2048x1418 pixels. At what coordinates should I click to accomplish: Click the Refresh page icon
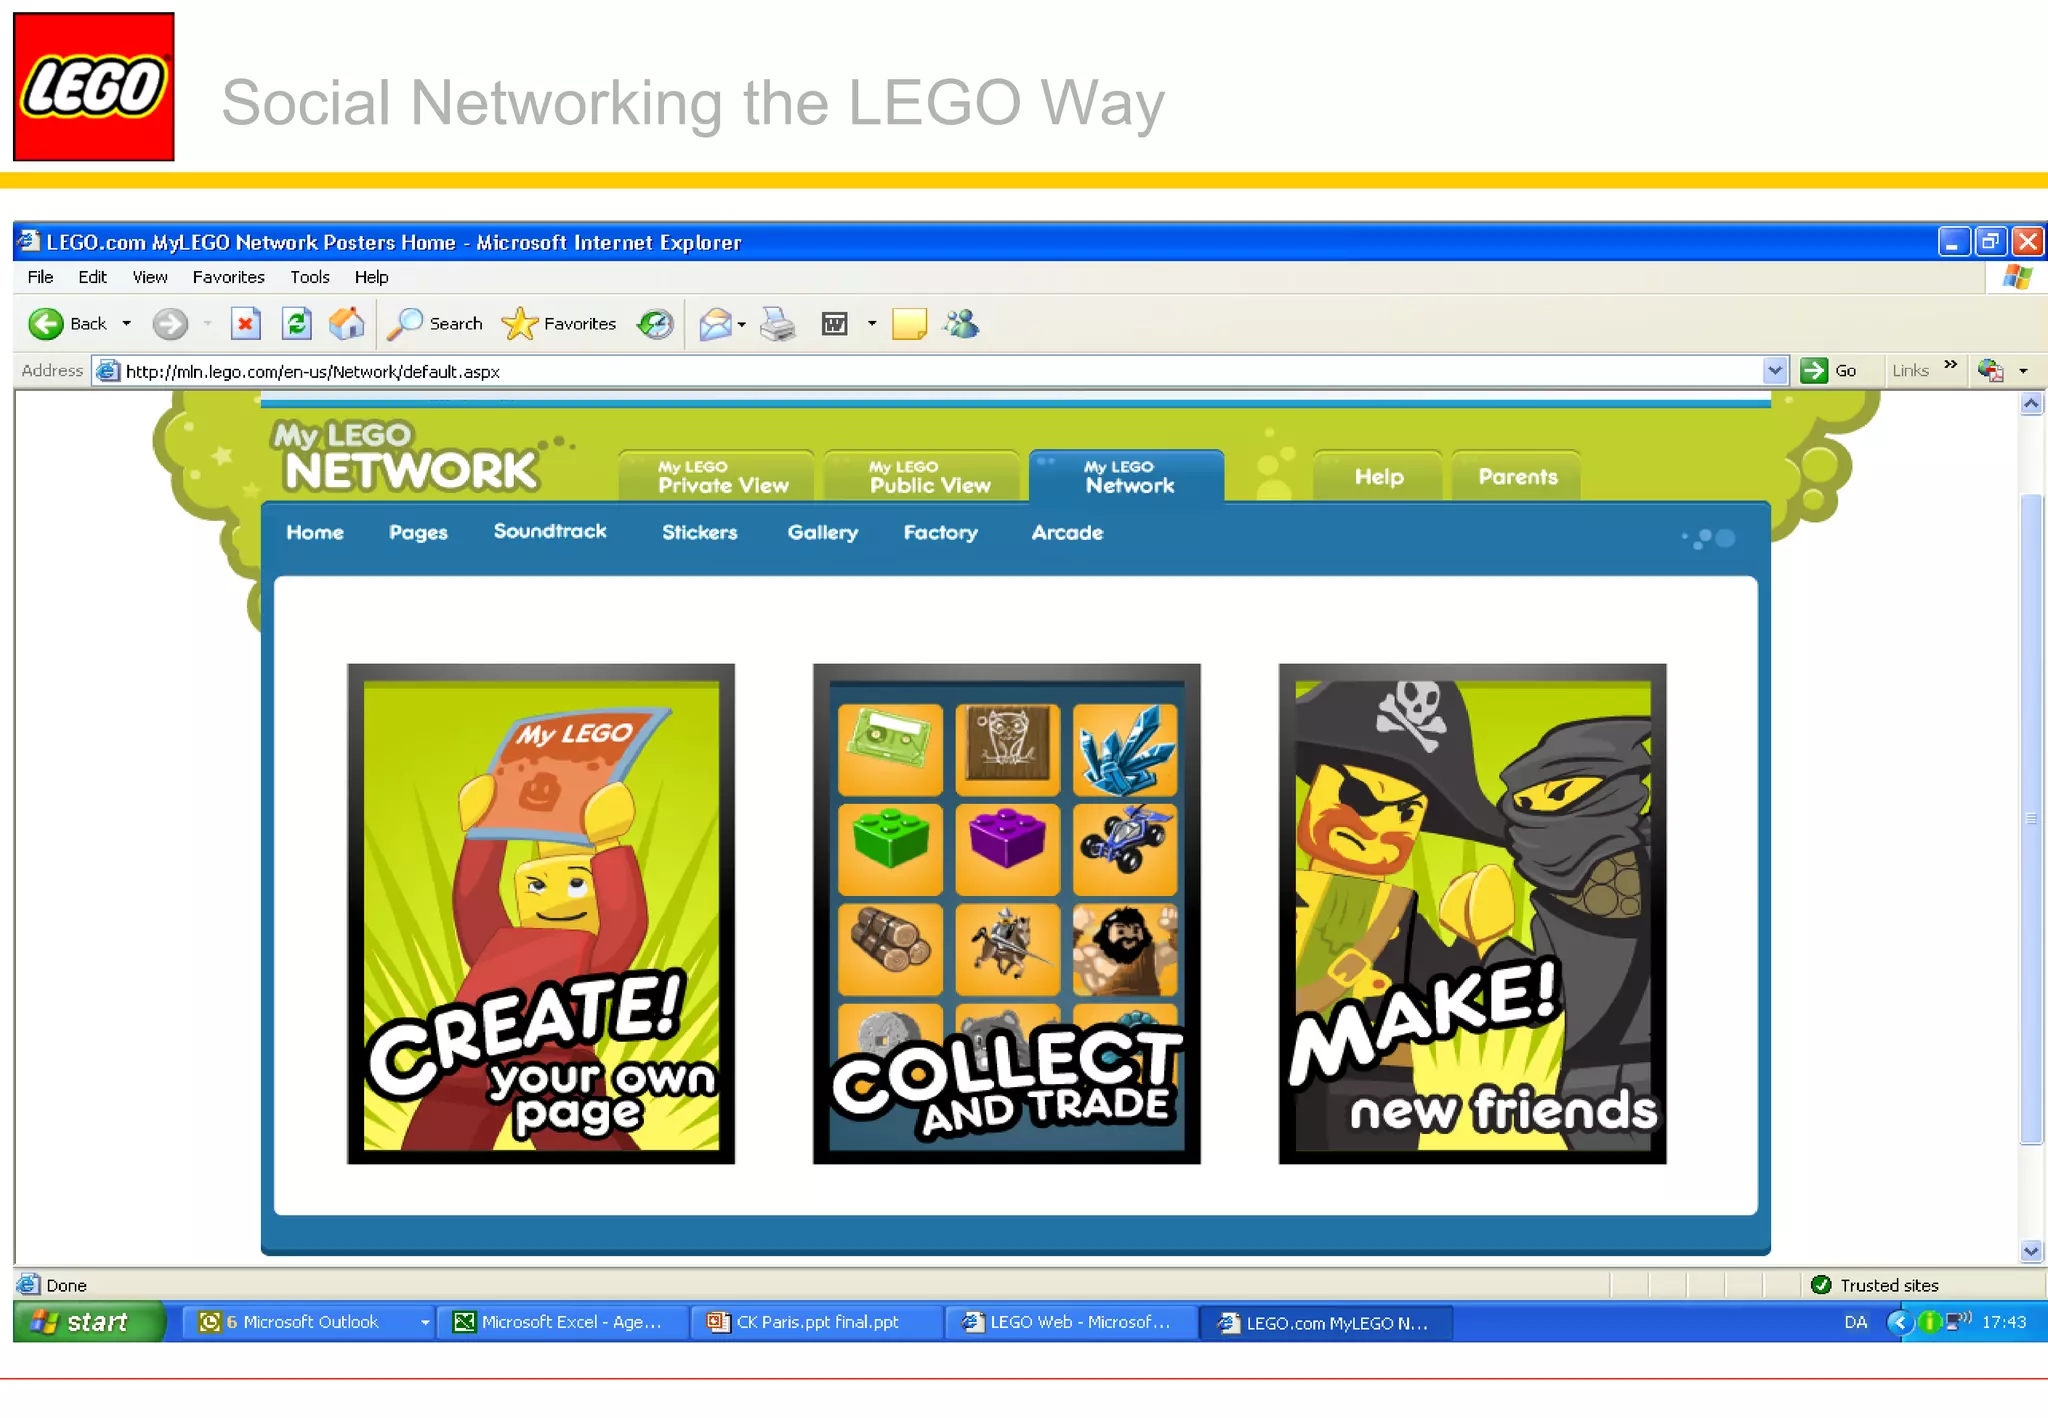click(x=296, y=324)
